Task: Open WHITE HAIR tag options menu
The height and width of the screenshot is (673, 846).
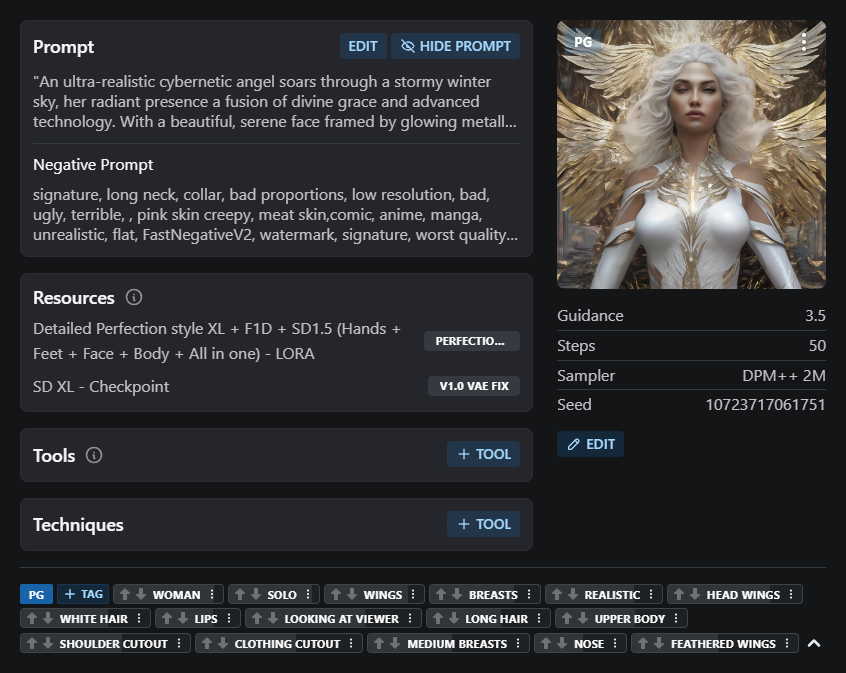Action: [x=139, y=618]
